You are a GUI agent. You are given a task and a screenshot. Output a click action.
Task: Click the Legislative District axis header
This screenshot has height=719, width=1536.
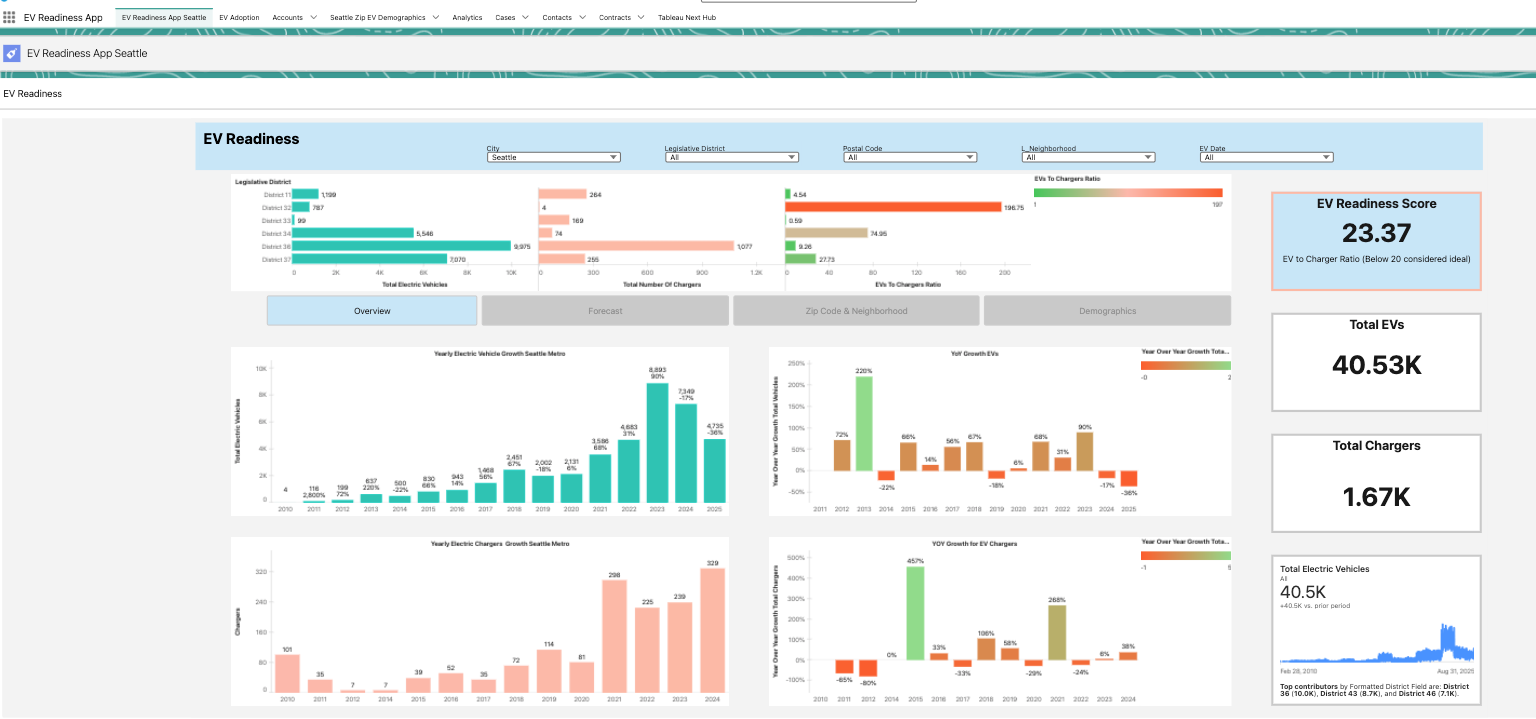pyautogui.click(x=263, y=182)
